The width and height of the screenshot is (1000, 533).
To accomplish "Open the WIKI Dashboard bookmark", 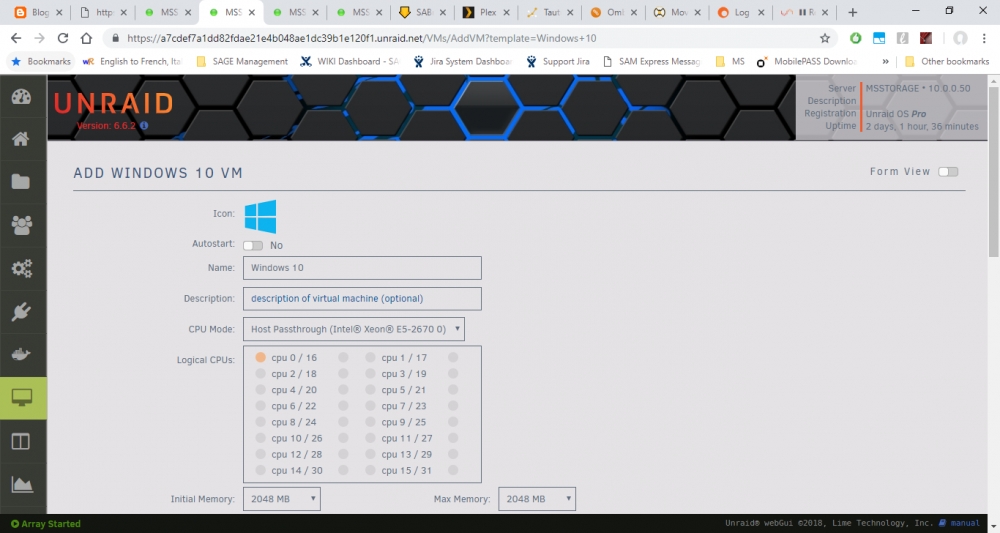I will (349, 61).
